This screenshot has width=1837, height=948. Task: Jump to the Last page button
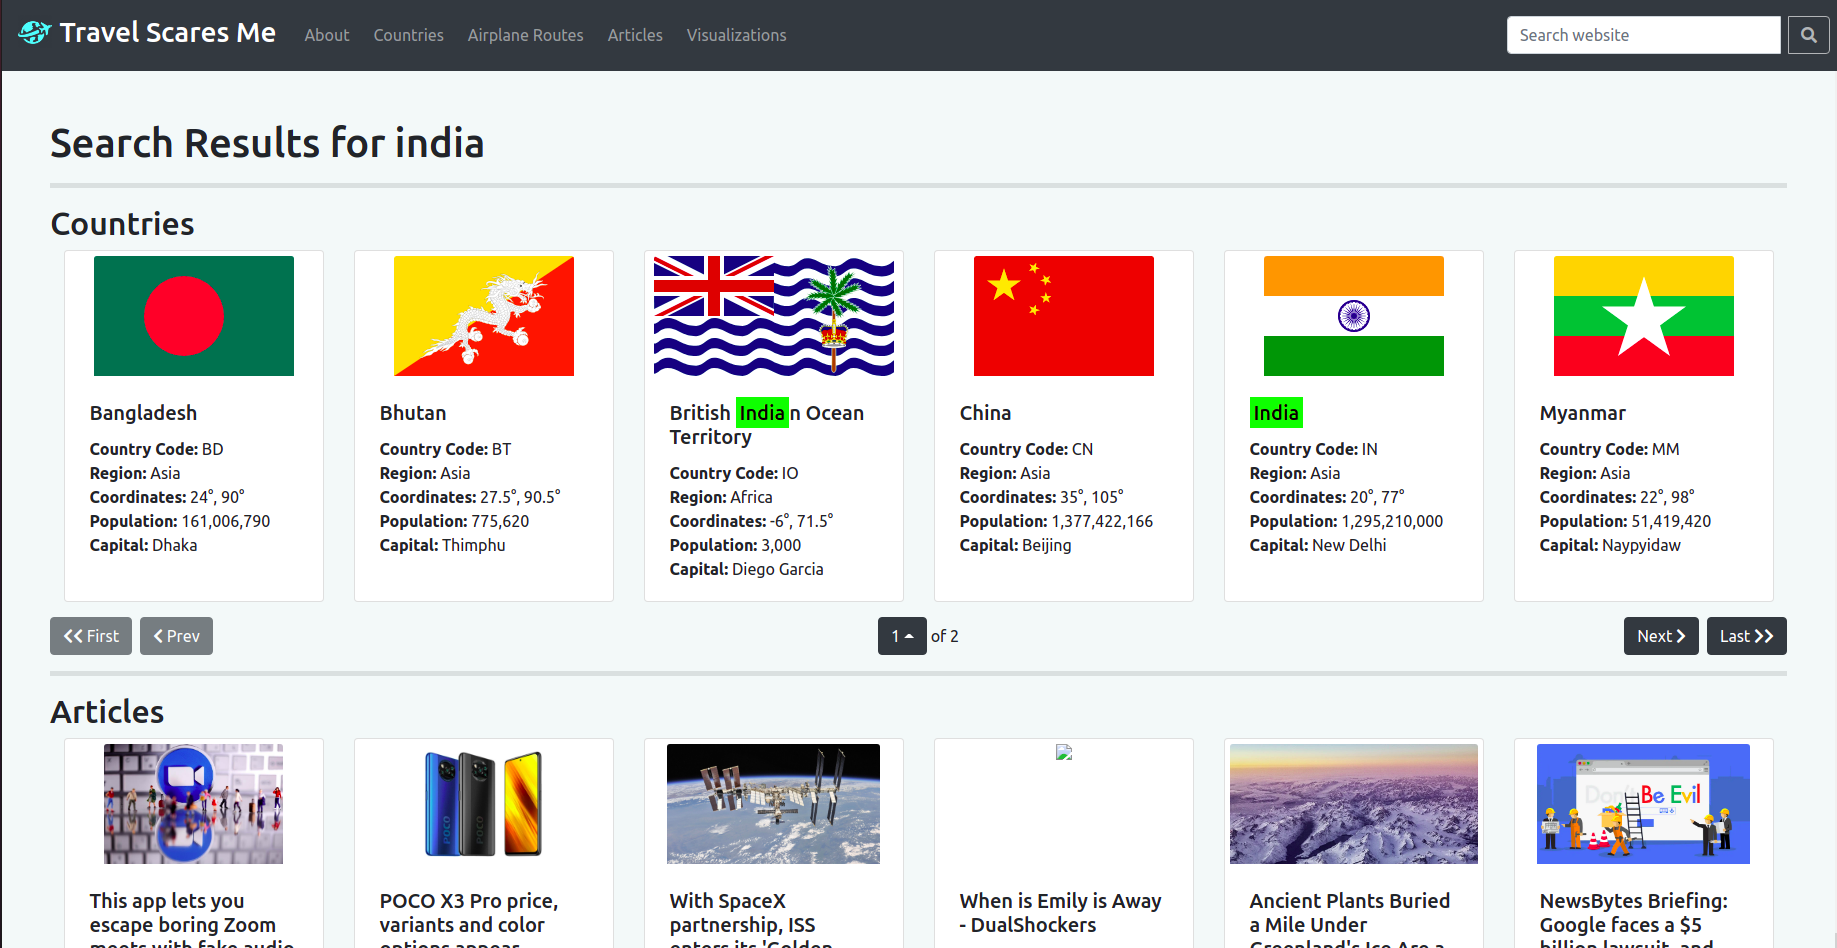click(1746, 636)
